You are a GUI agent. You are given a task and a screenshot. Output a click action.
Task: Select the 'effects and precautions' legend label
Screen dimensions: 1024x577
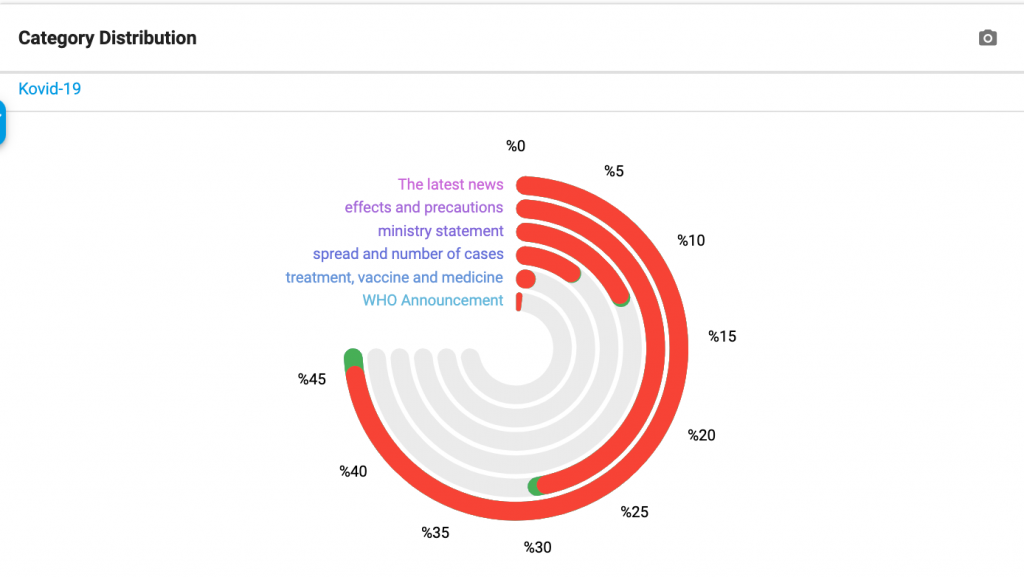pyautogui.click(x=424, y=207)
